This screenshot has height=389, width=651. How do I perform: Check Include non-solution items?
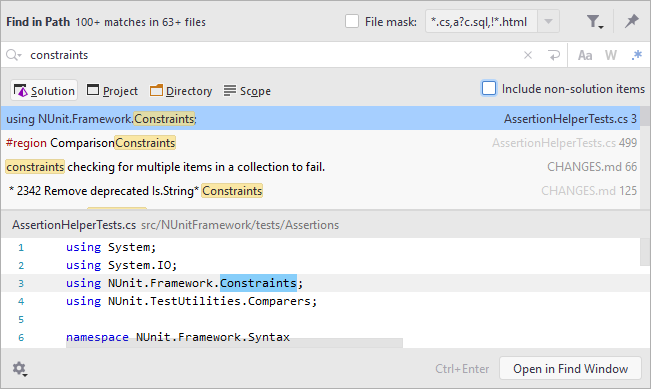click(x=489, y=88)
